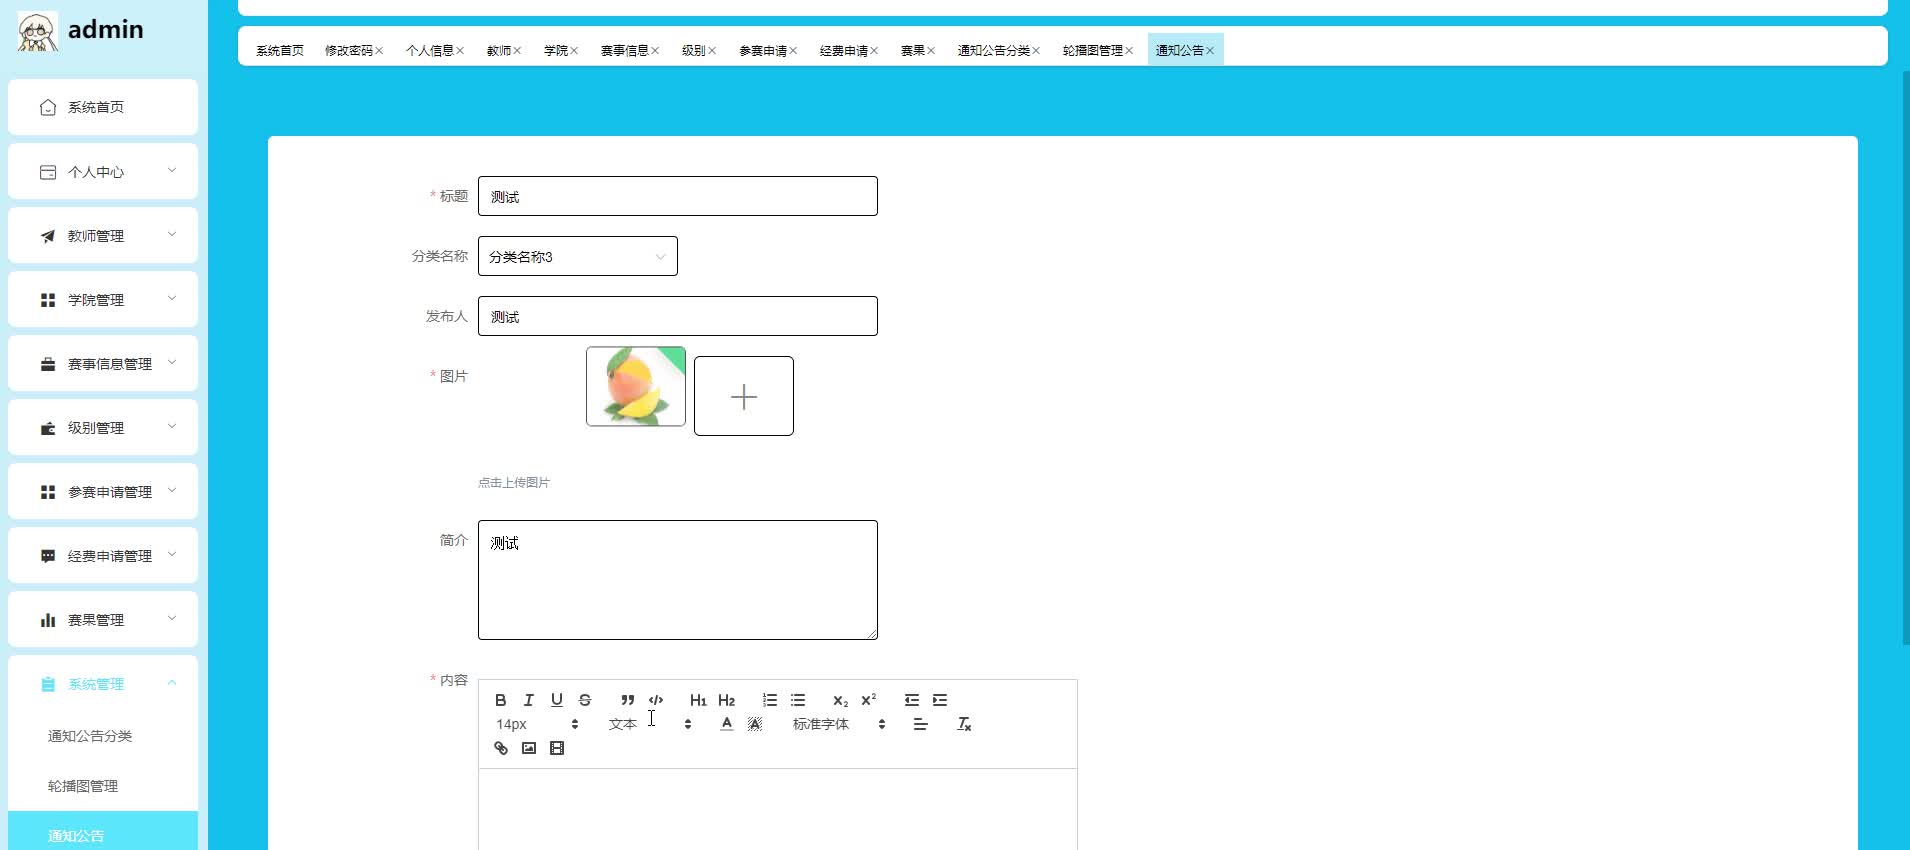
Task: Expand the 个人中心 sidebar menu
Action: (103, 172)
